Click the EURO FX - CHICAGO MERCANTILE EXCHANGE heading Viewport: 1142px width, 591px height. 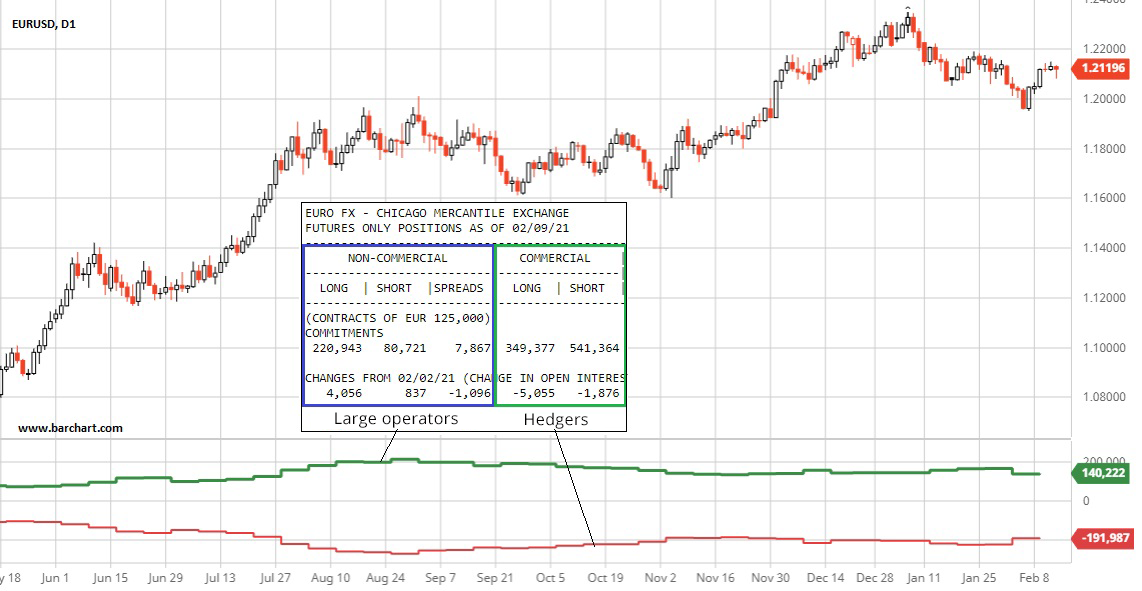point(437,213)
